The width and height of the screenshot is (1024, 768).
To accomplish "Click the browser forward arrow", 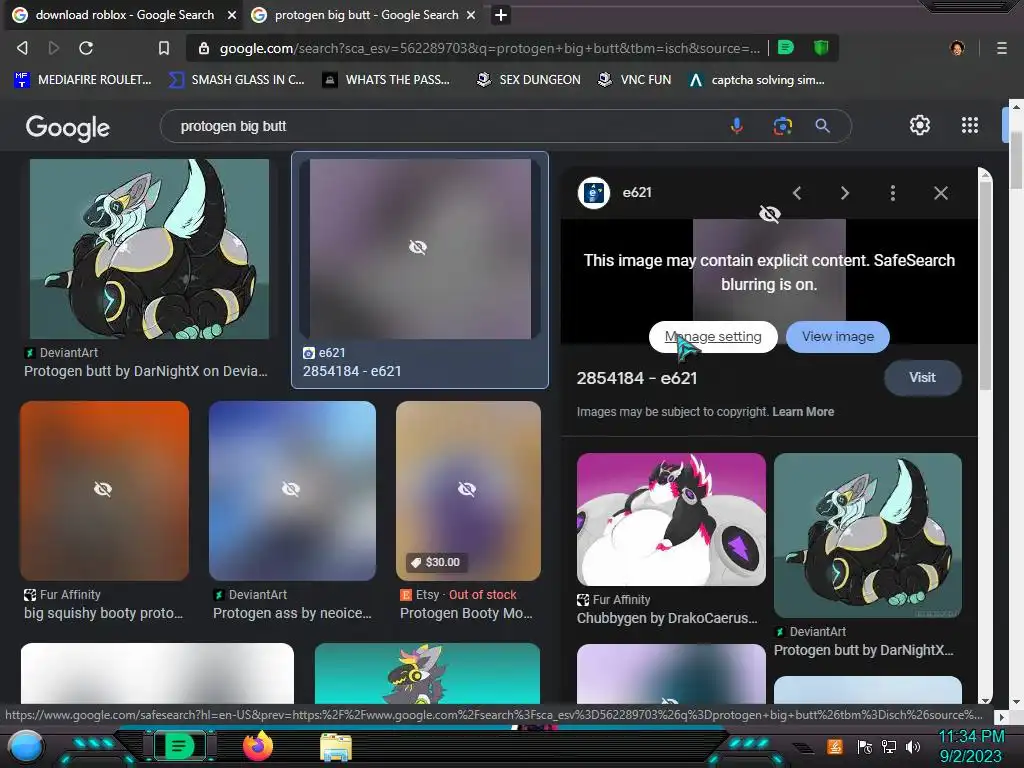I will 54,48.
